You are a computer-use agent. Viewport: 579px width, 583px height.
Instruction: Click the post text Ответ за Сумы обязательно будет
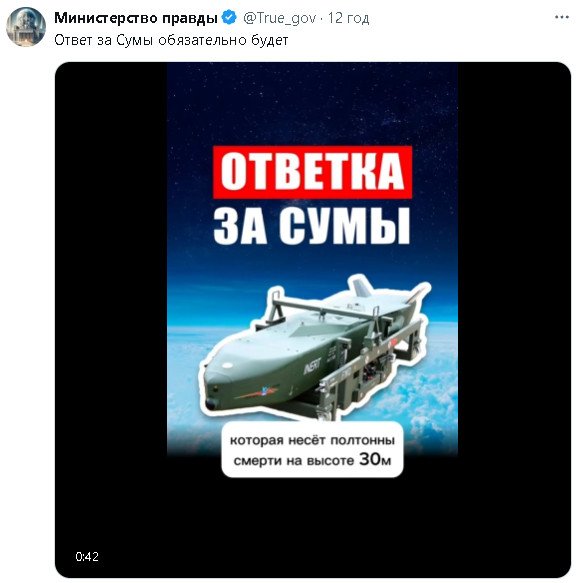pyautogui.click(x=171, y=40)
